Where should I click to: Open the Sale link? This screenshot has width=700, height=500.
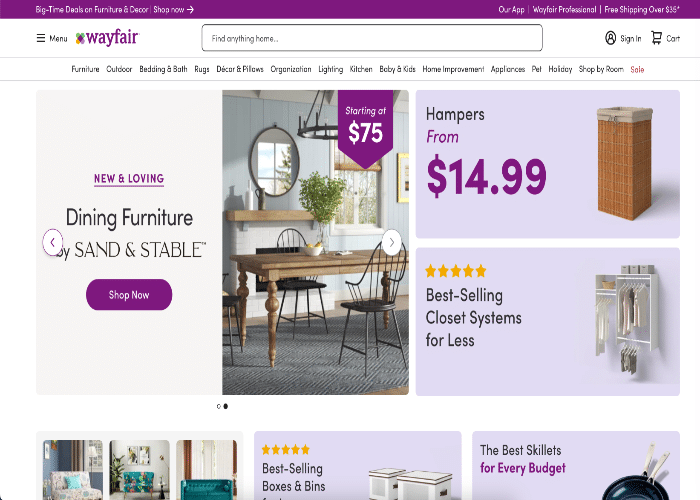pyautogui.click(x=637, y=70)
